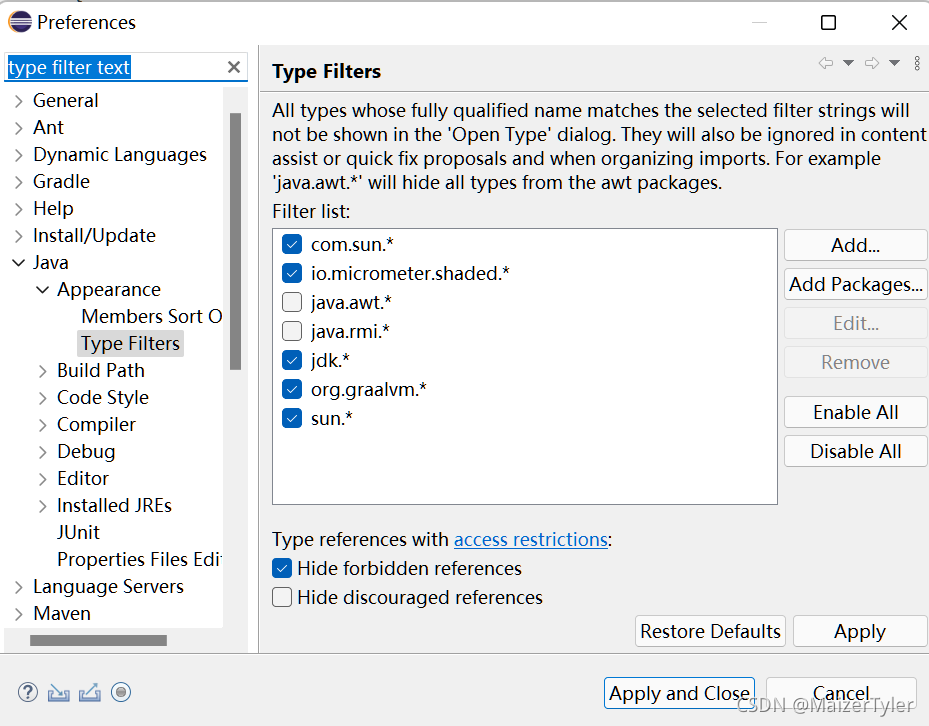The width and height of the screenshot is (929, 726).
Task: Open the Help question mark icon
Action: (27, 692)
